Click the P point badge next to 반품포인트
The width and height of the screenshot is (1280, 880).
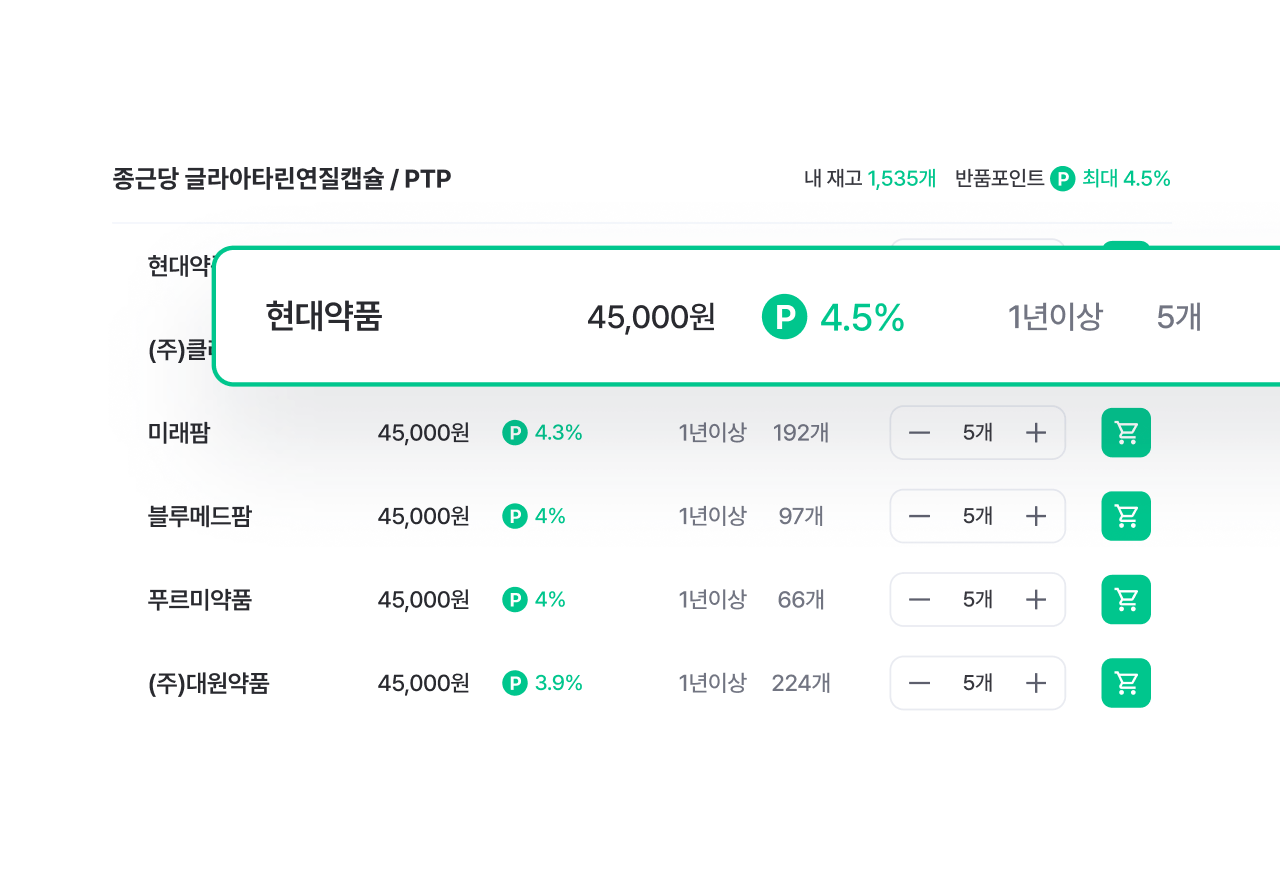pos(1063,178)
